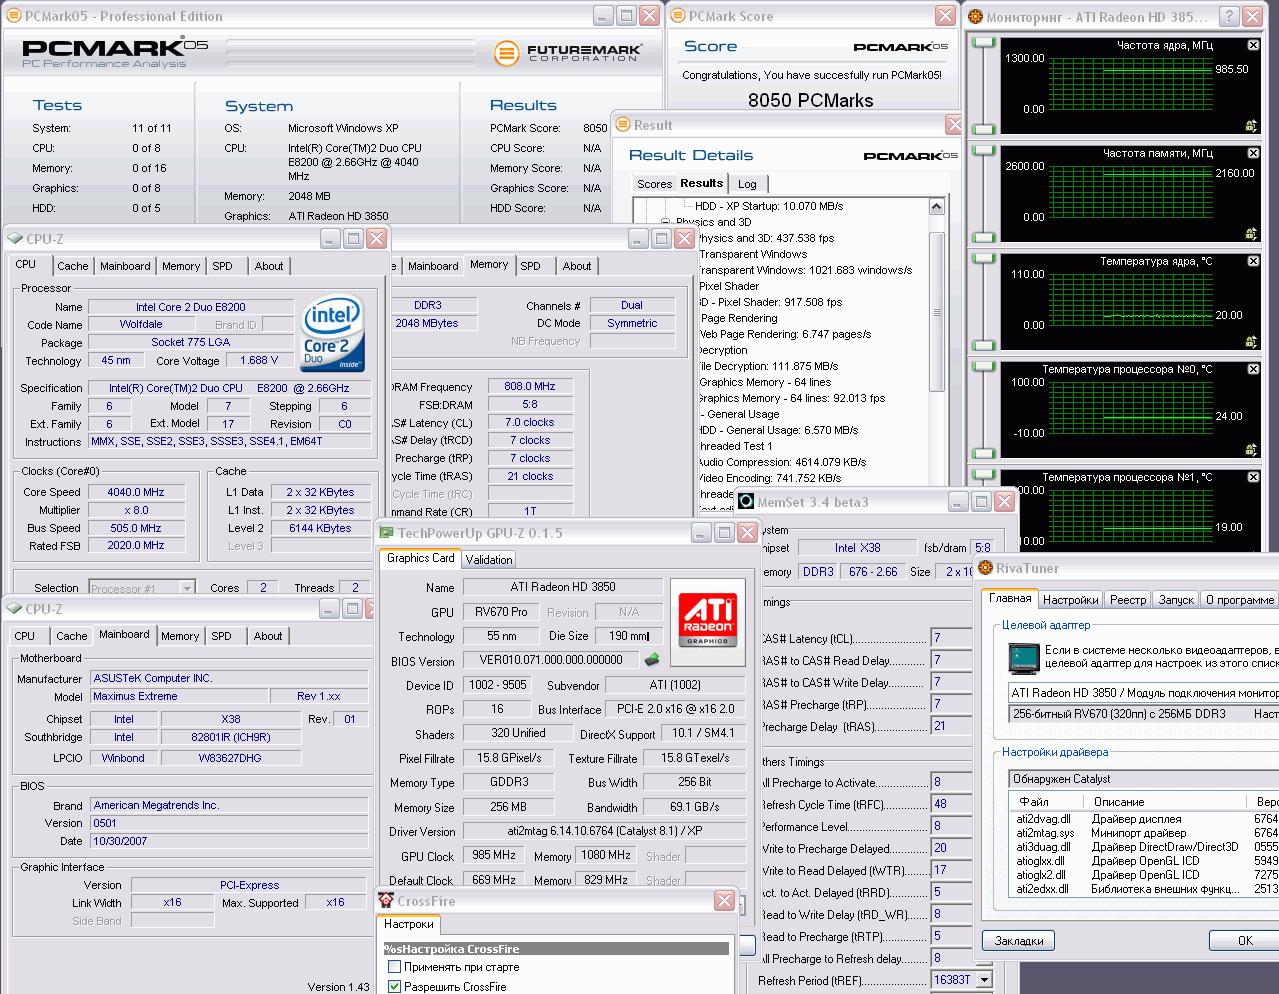Select atioglxx.dll row in RivaTuner driver list
Image resolution: width=1279 pixels, height=994 pixels.
(1146, 861)
